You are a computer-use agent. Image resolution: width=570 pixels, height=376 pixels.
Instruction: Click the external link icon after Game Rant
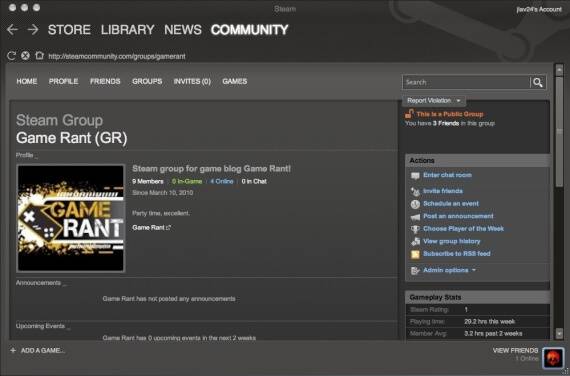click(x=168, y=228)
